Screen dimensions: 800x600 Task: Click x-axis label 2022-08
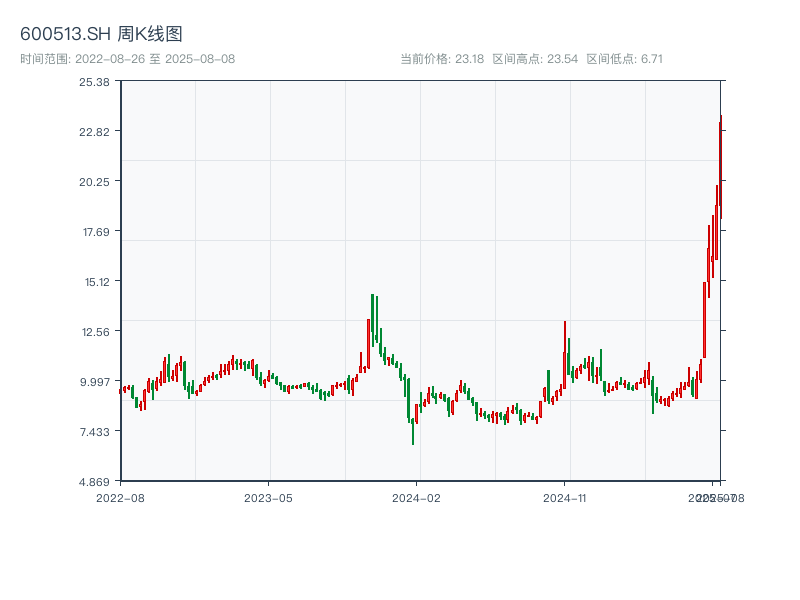coord(120,498)
